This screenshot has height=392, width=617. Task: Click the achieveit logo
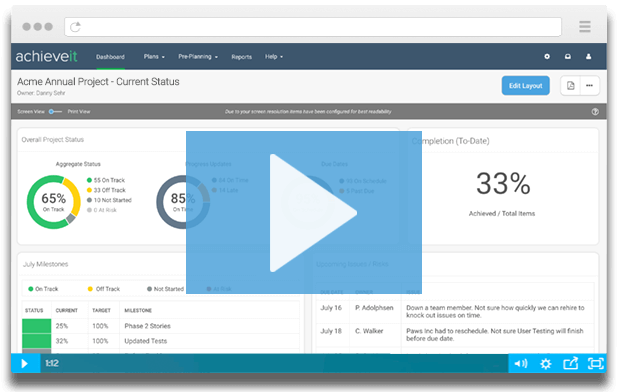(x=46, y=56)
